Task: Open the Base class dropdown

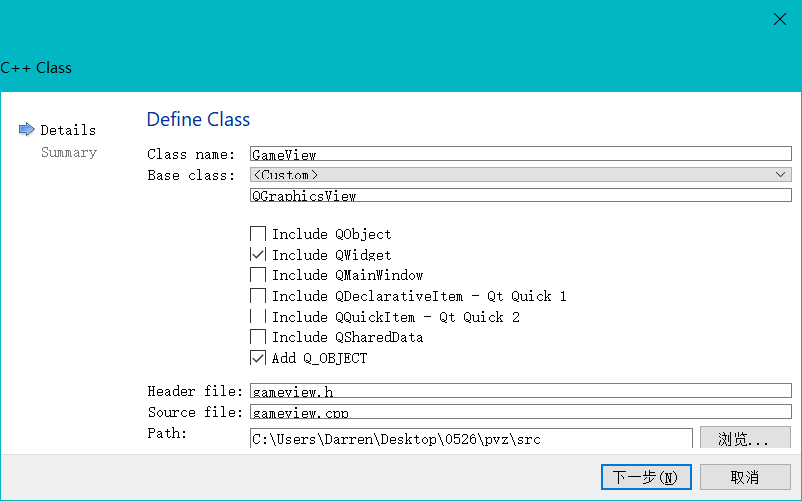Action: click(521, 175)
